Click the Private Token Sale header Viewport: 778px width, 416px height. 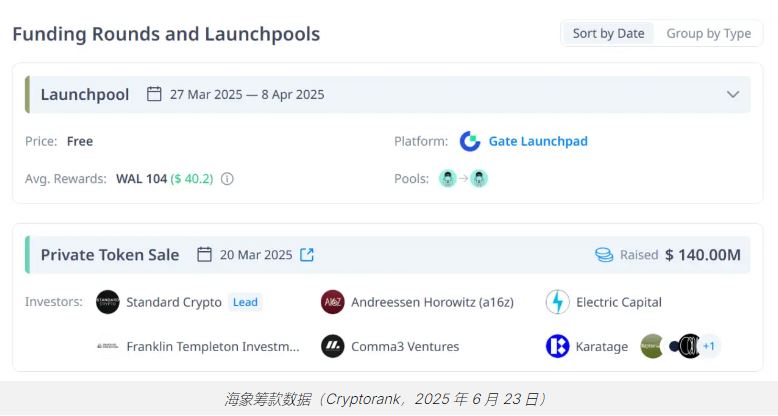point(110,255)
